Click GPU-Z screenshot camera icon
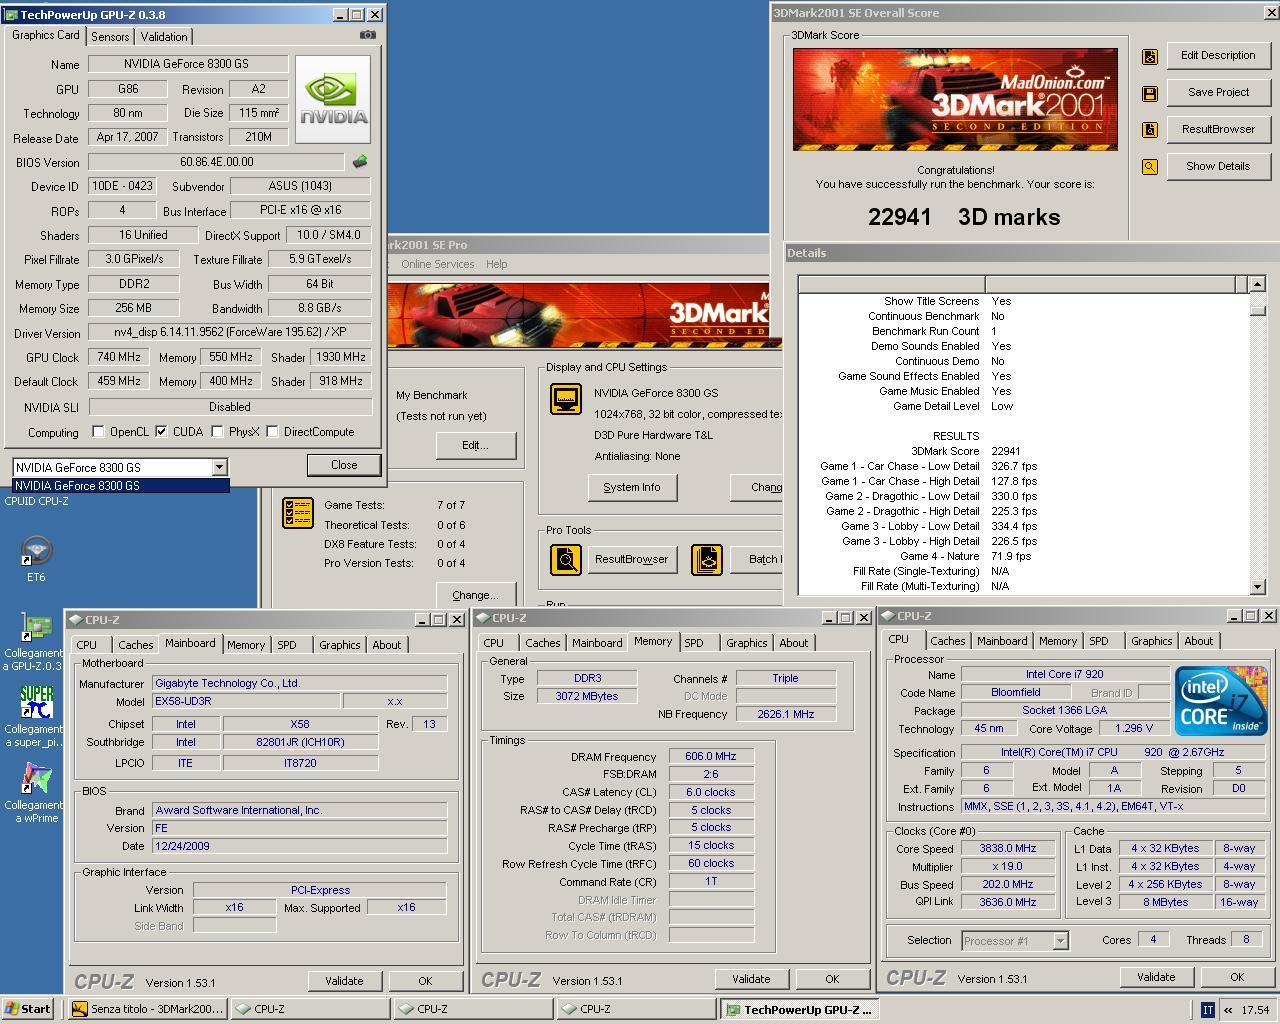 [x=368, y=35]
